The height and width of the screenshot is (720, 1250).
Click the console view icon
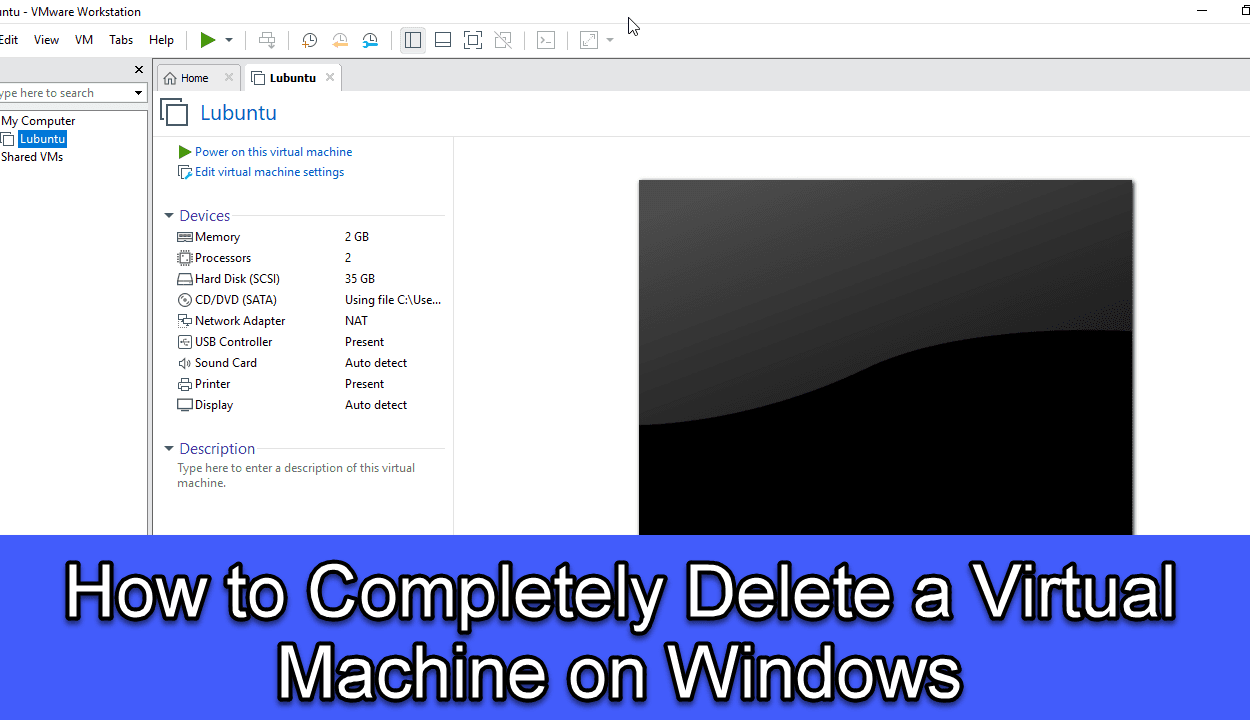tap(546, 40)
